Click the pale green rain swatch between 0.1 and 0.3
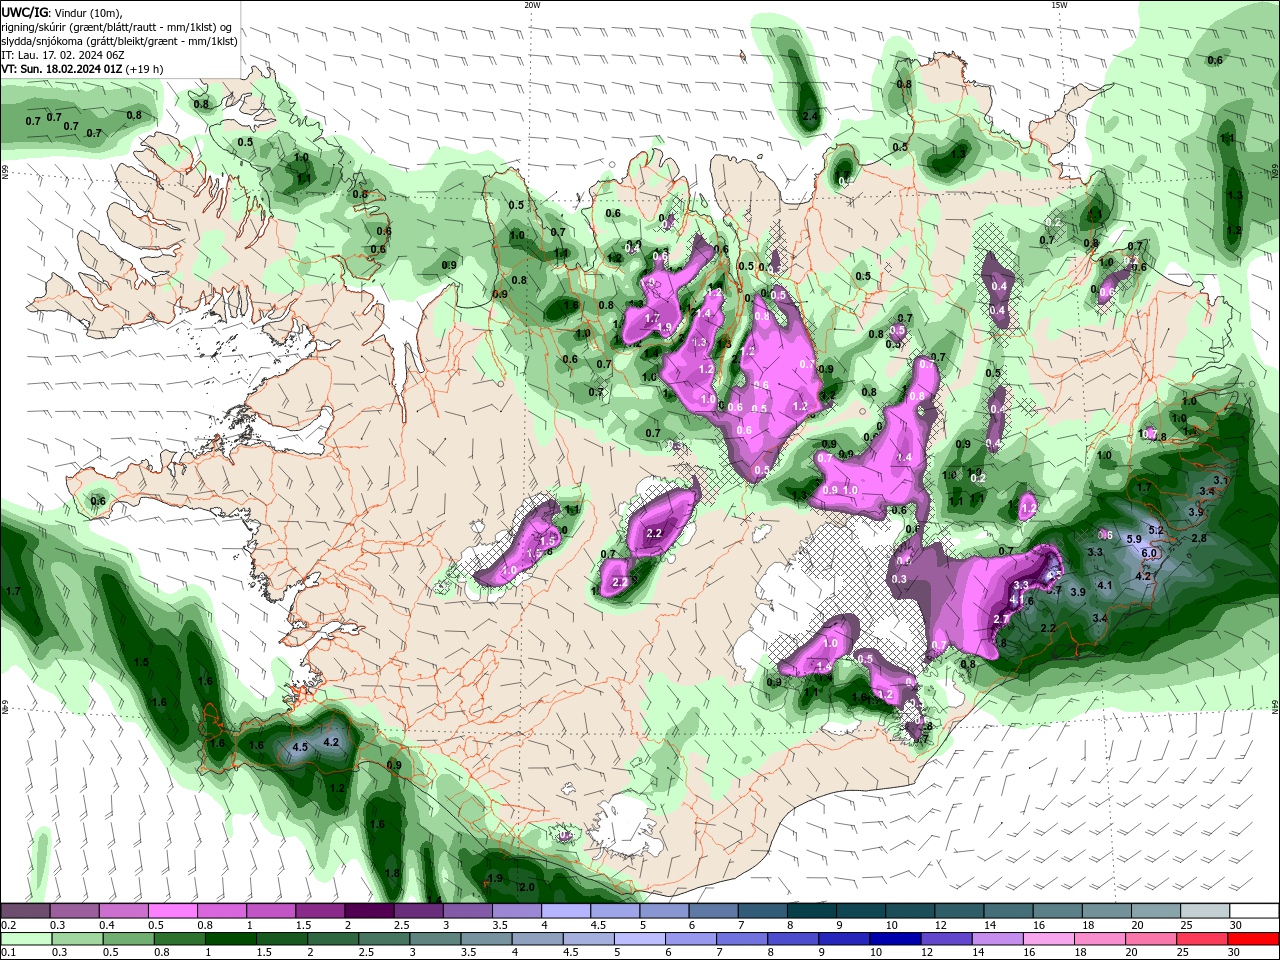Screen dimensions: 1280x960 pyautogui.click(x=26, y=939)
